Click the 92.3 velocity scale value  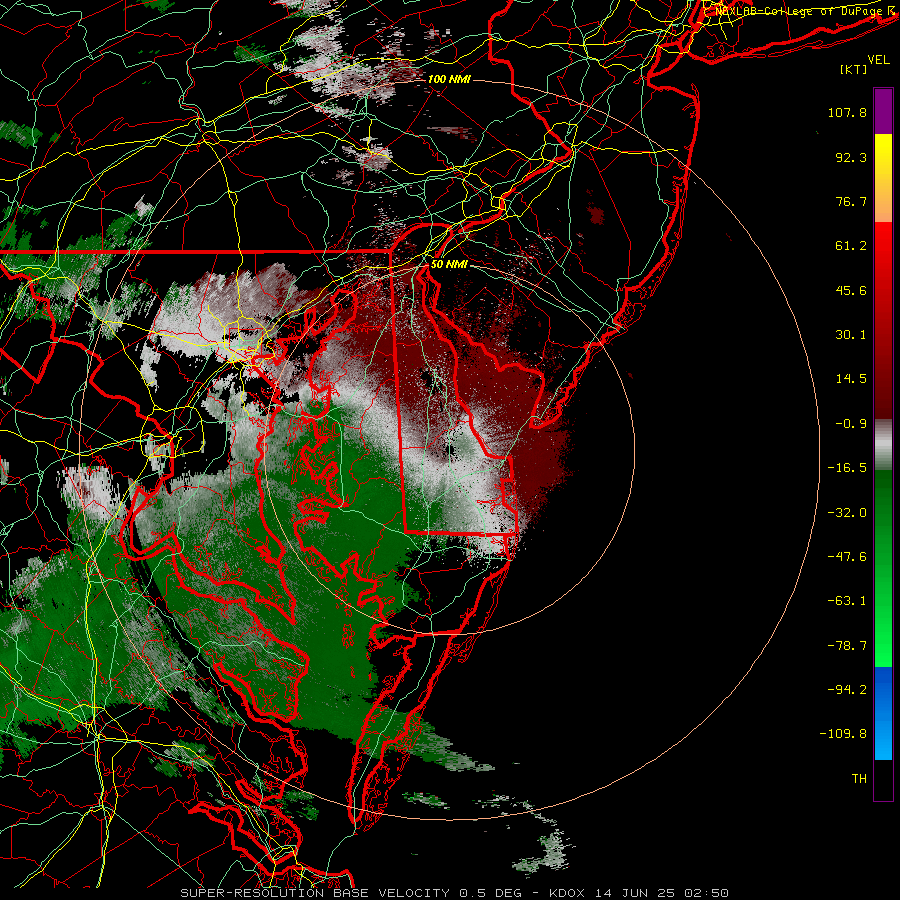(851, 157)
